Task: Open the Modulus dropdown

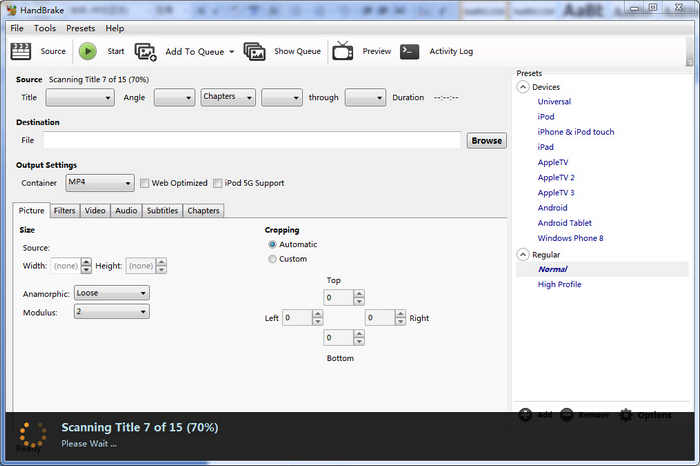Action: (x=112, y=312)
